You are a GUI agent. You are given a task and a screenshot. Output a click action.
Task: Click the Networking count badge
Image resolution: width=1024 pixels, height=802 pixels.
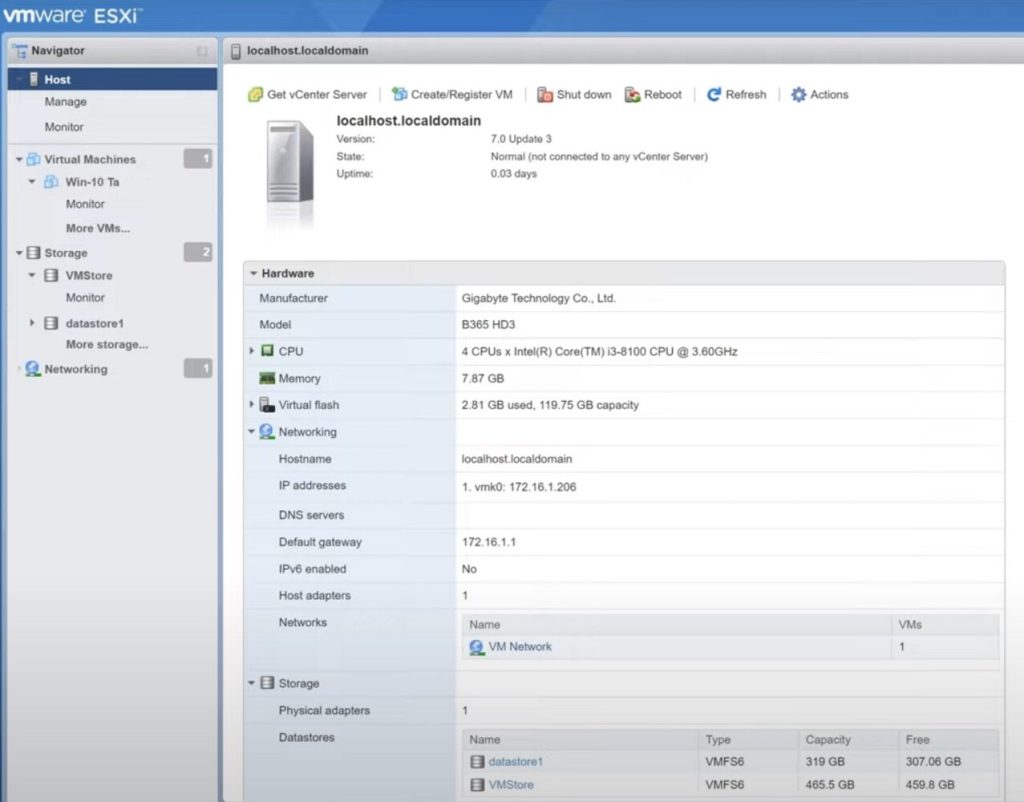pyautogui.click(x=198, y=368)
